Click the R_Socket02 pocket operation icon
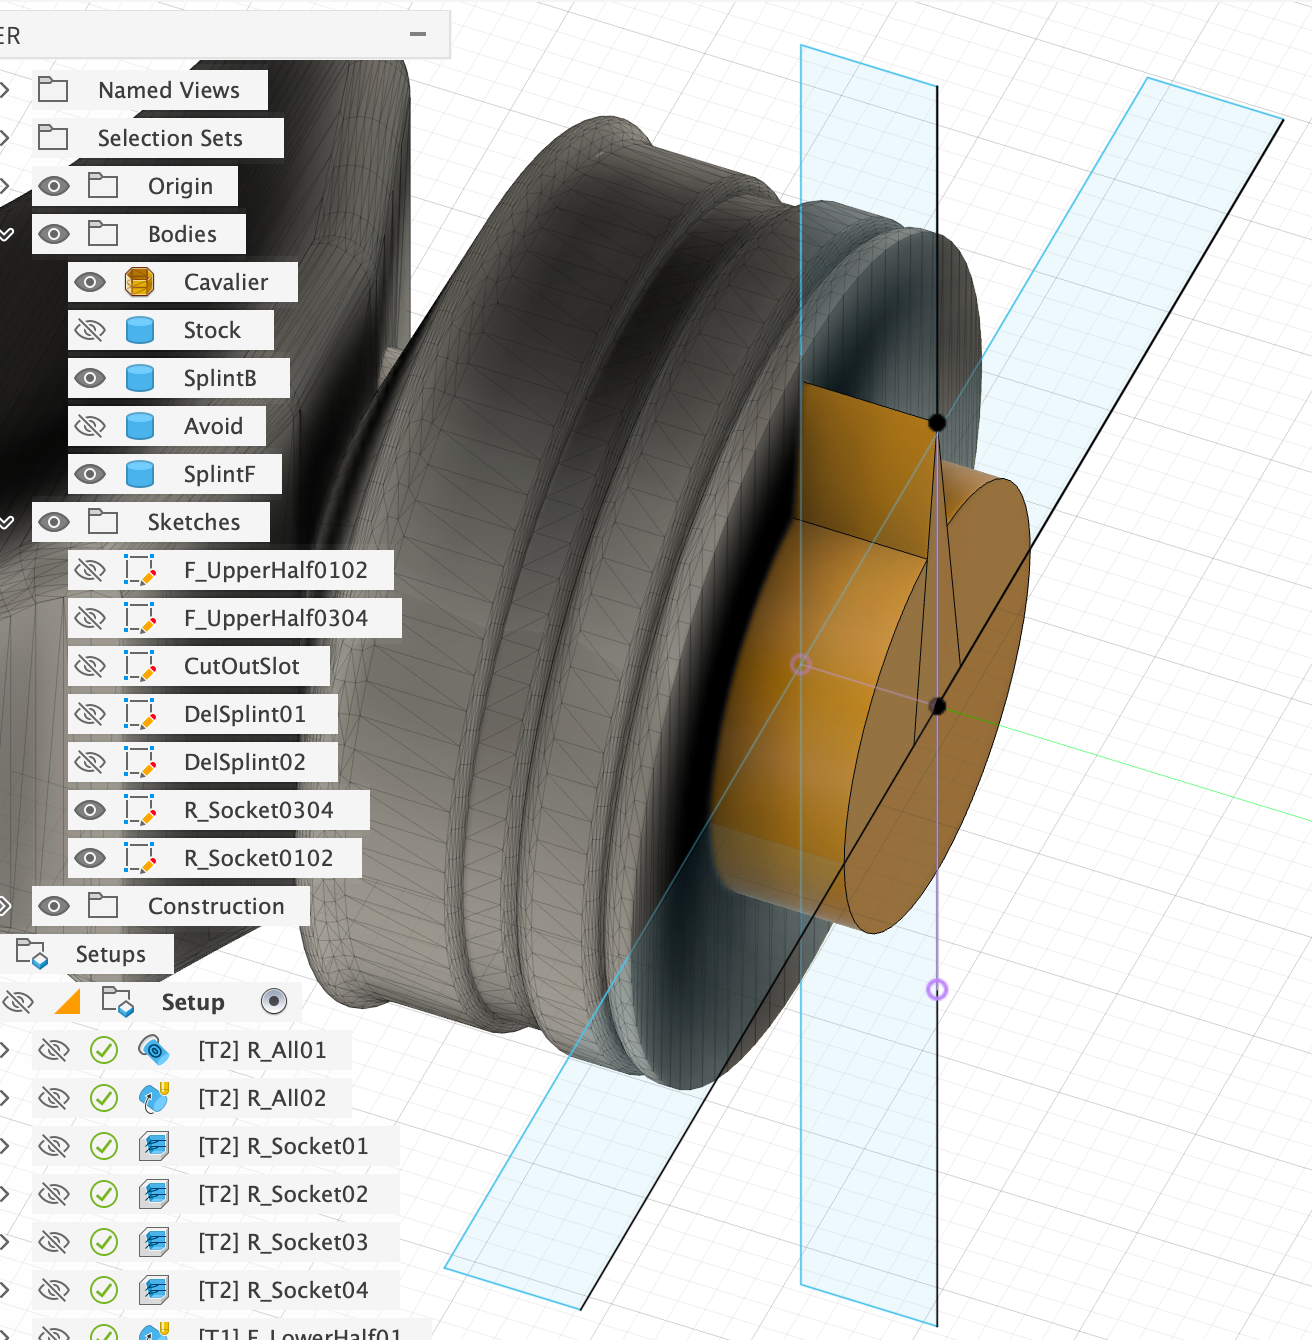 tap(154, 1194)
